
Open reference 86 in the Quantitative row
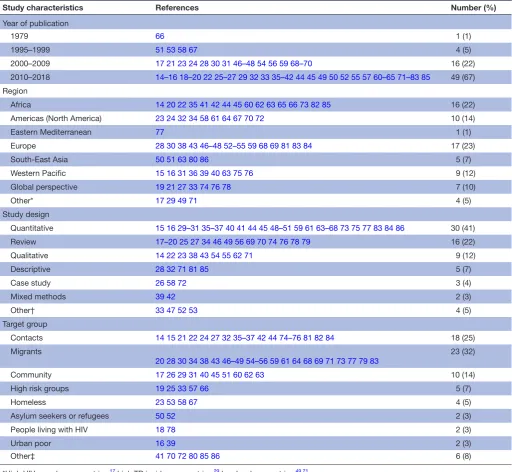400,228
